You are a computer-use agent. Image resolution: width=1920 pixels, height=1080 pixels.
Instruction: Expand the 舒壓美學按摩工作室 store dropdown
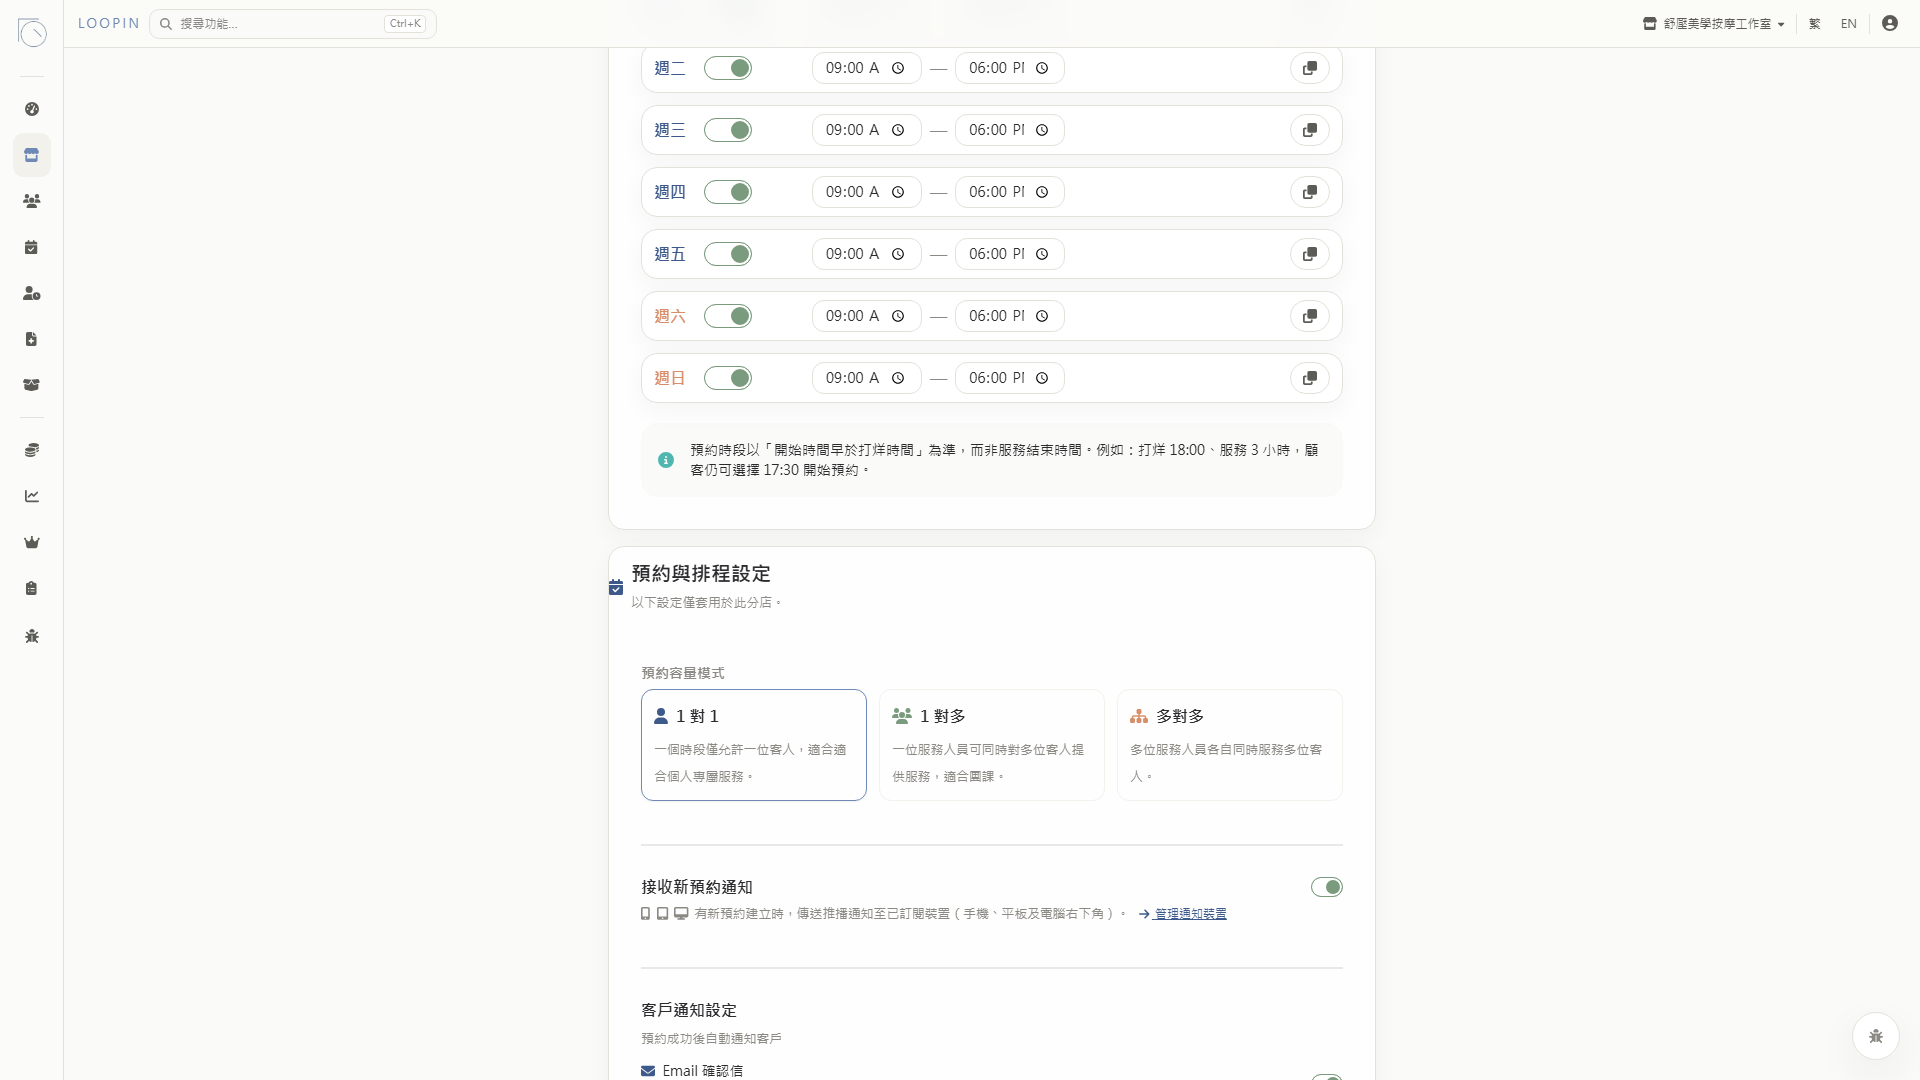(x=1714, y=24)
